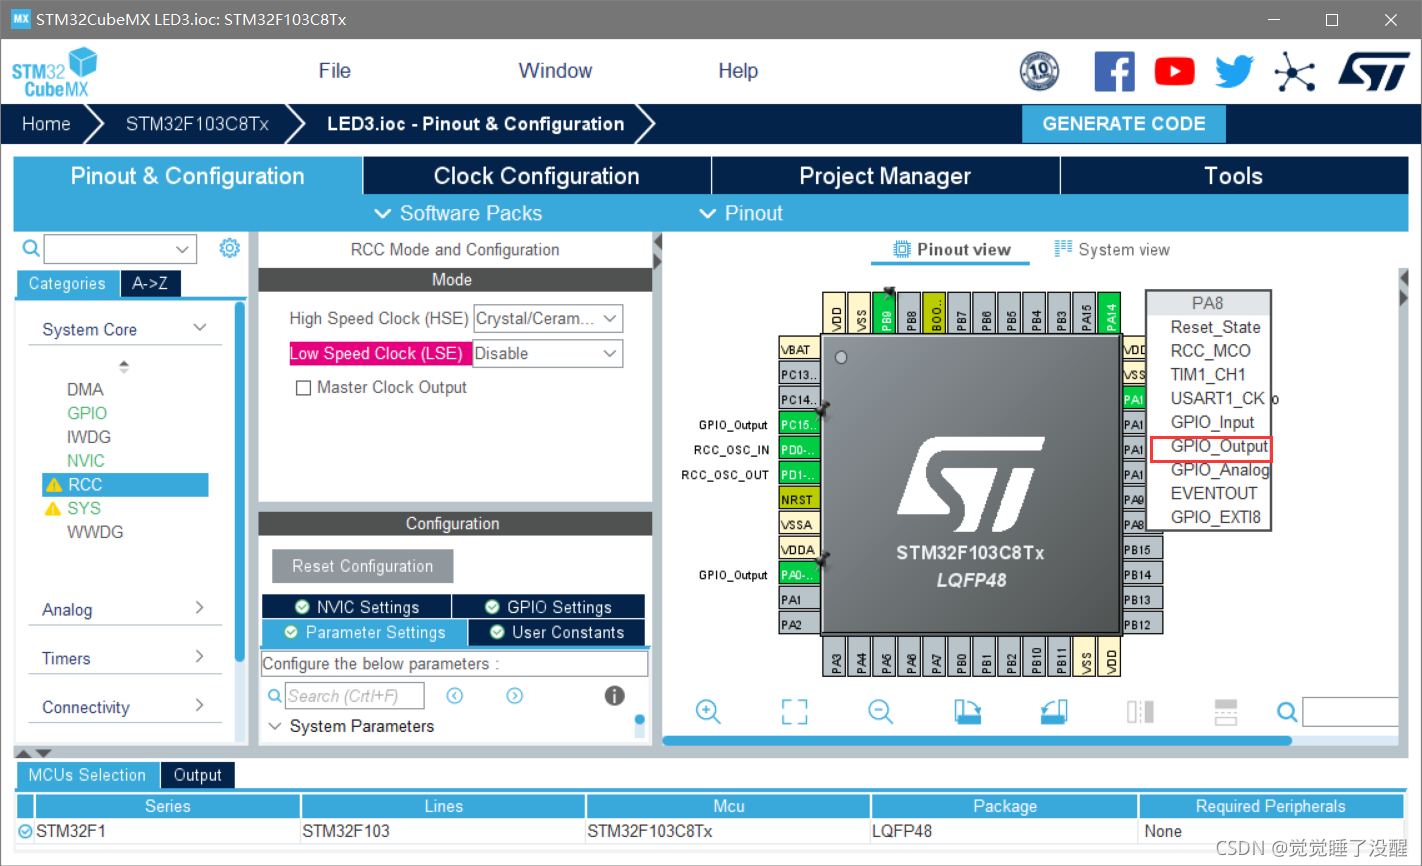Image resolution: width=1422 pixels, height=866 pixels.
Task: Go to the next parameter search result
Action: click(515, 696)
